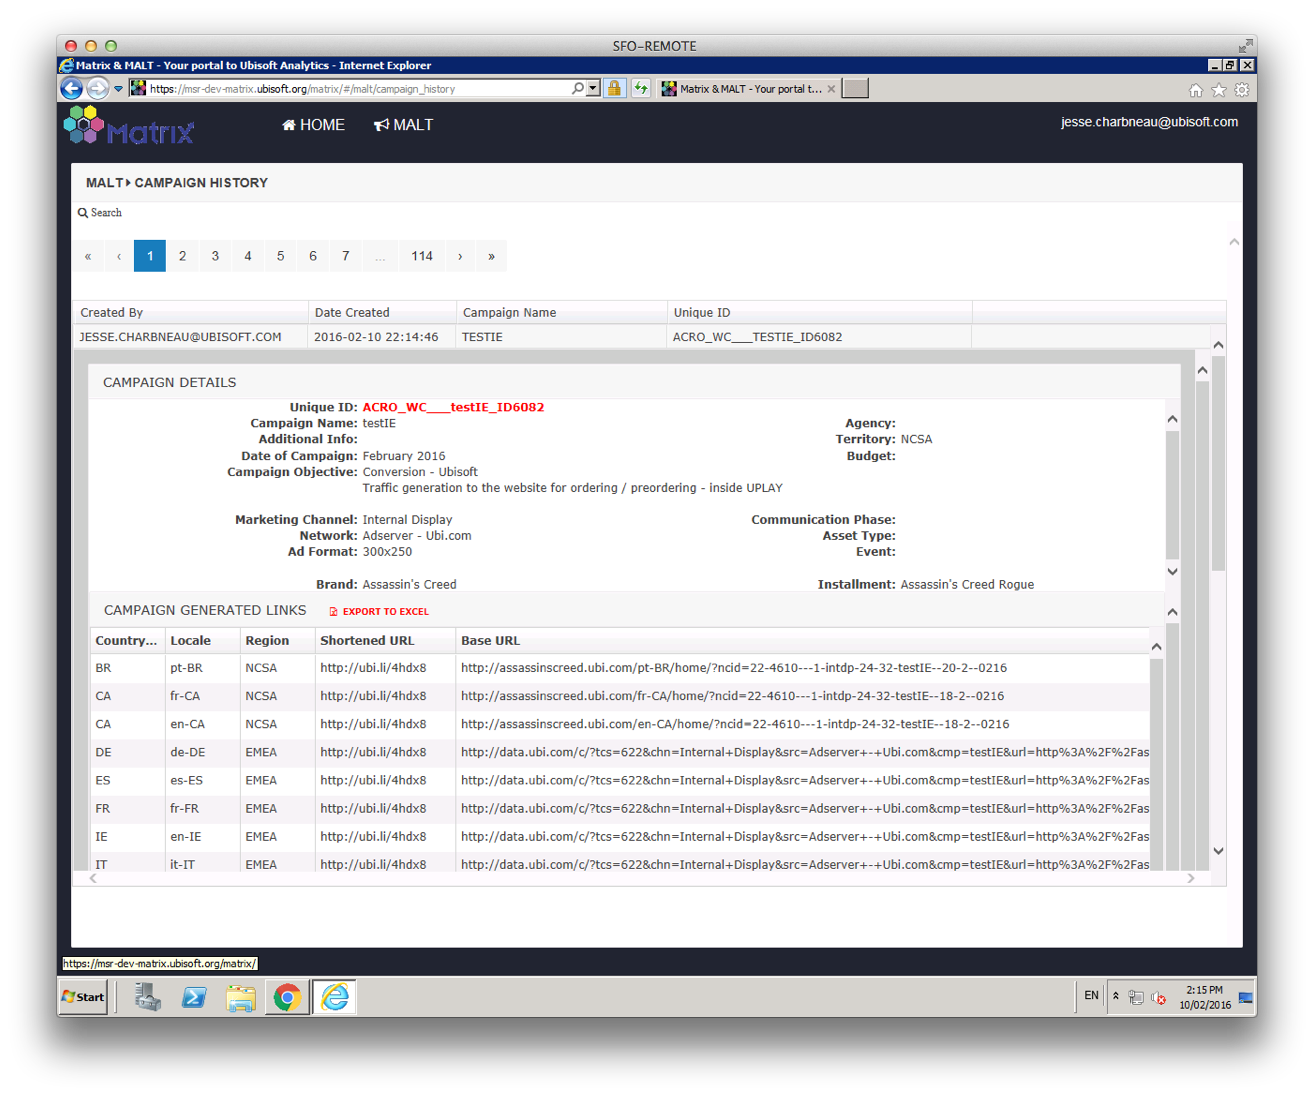
Task: Open PowerShell from the taskbar
Action: pos(194,997)
